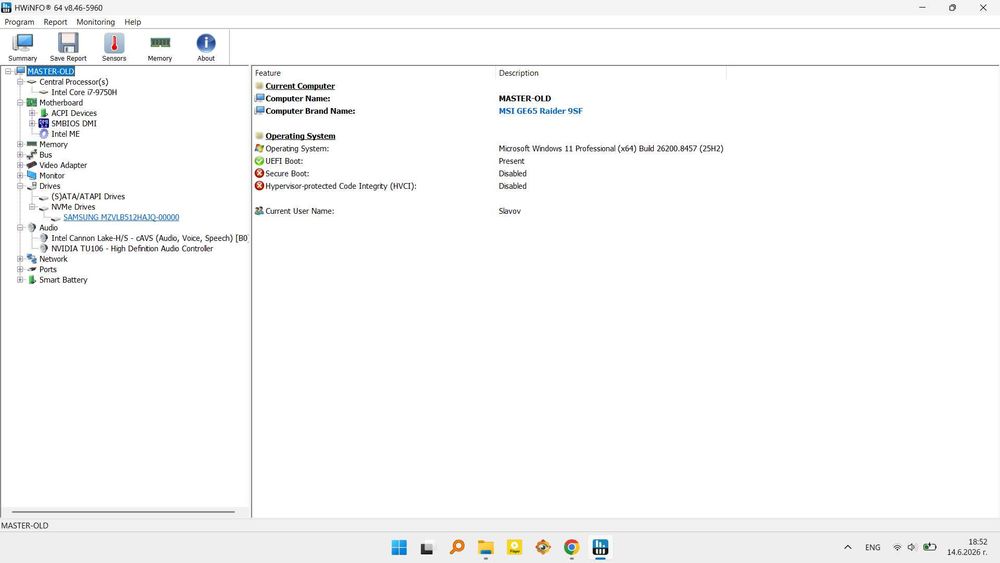Click the Memory chip tree icon
The height and width of the screenshot is (563, 1000).
coord(31,144)
